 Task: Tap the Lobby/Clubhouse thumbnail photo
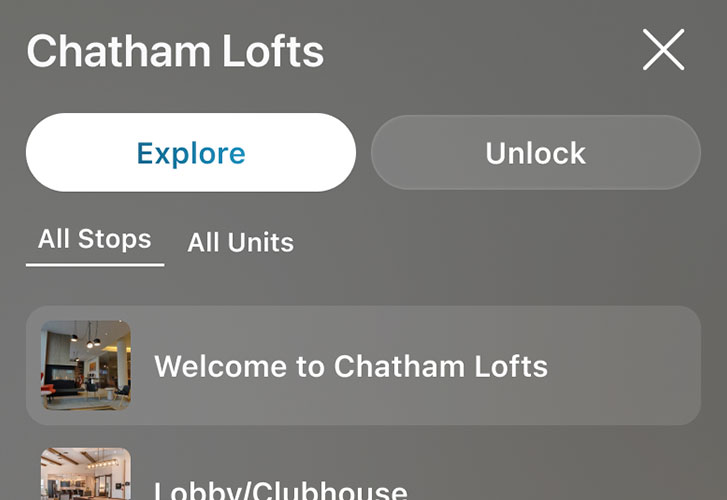pos(86,474)
